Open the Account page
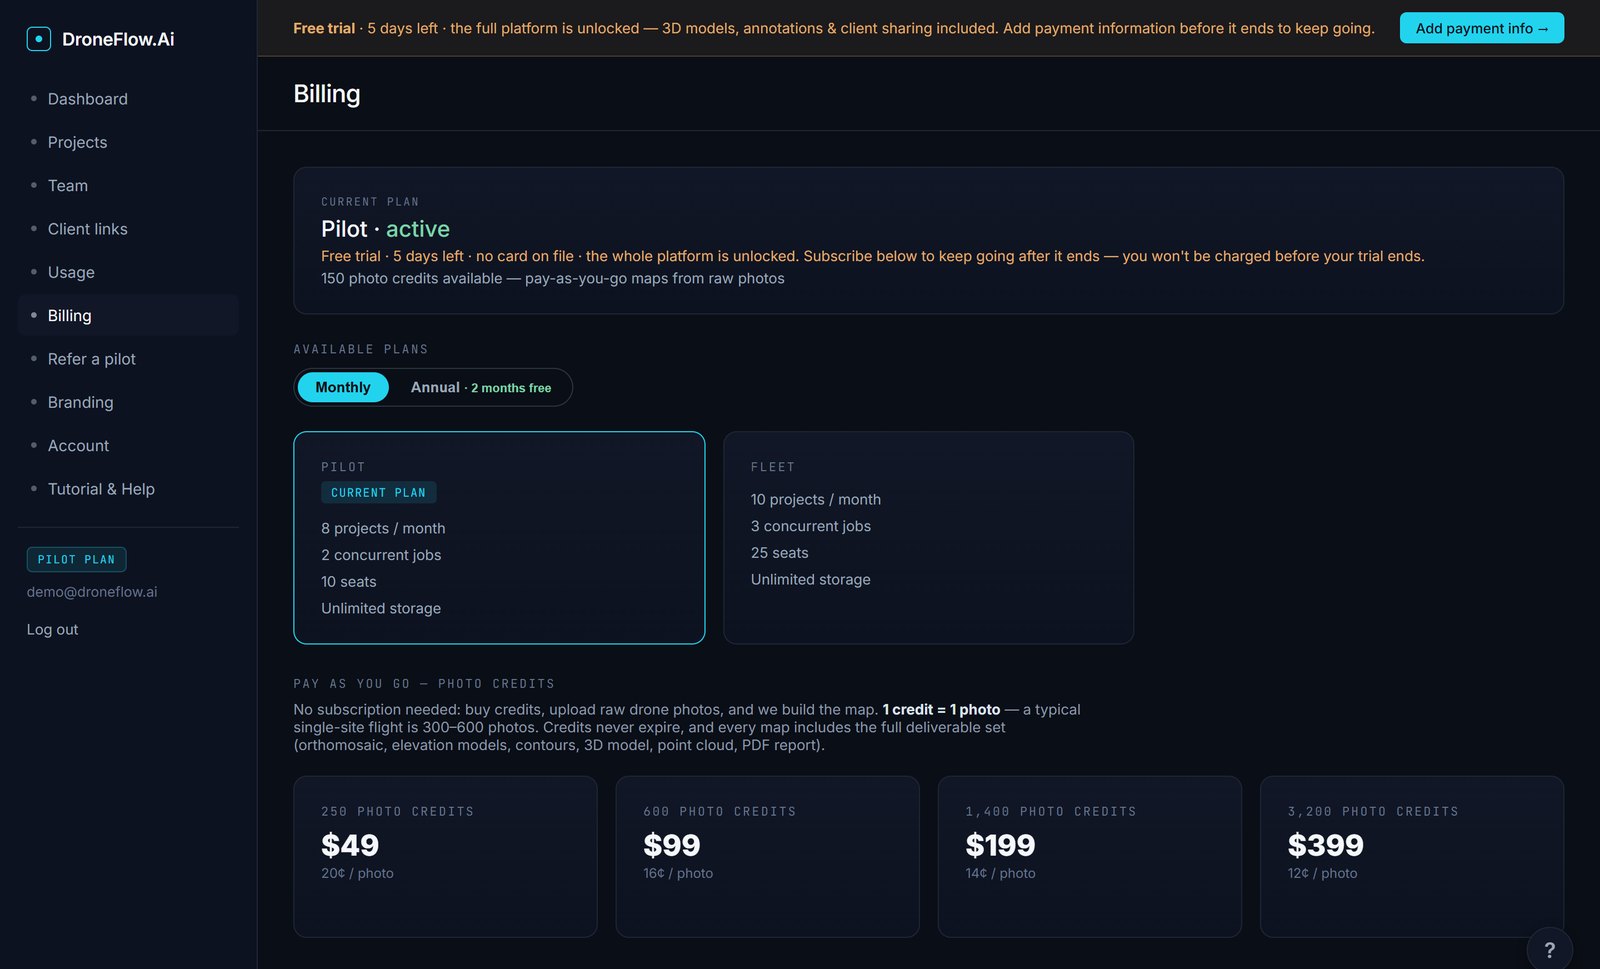 coord(128,446)
